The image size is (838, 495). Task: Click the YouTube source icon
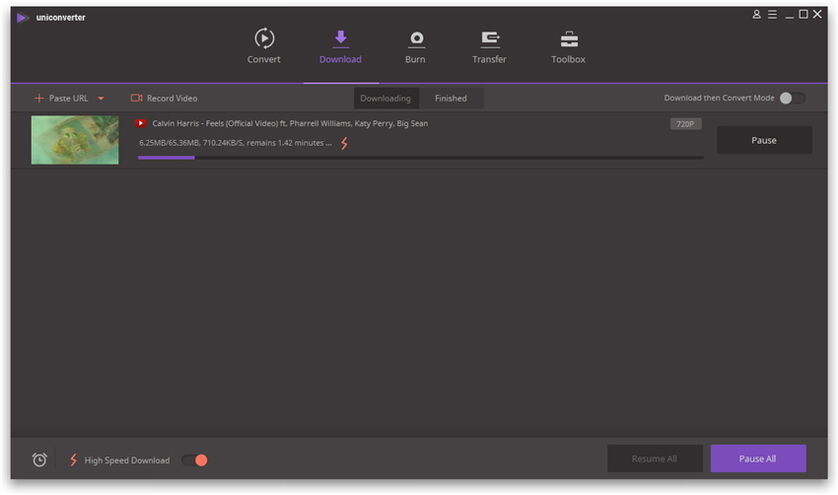click(140, 123)
